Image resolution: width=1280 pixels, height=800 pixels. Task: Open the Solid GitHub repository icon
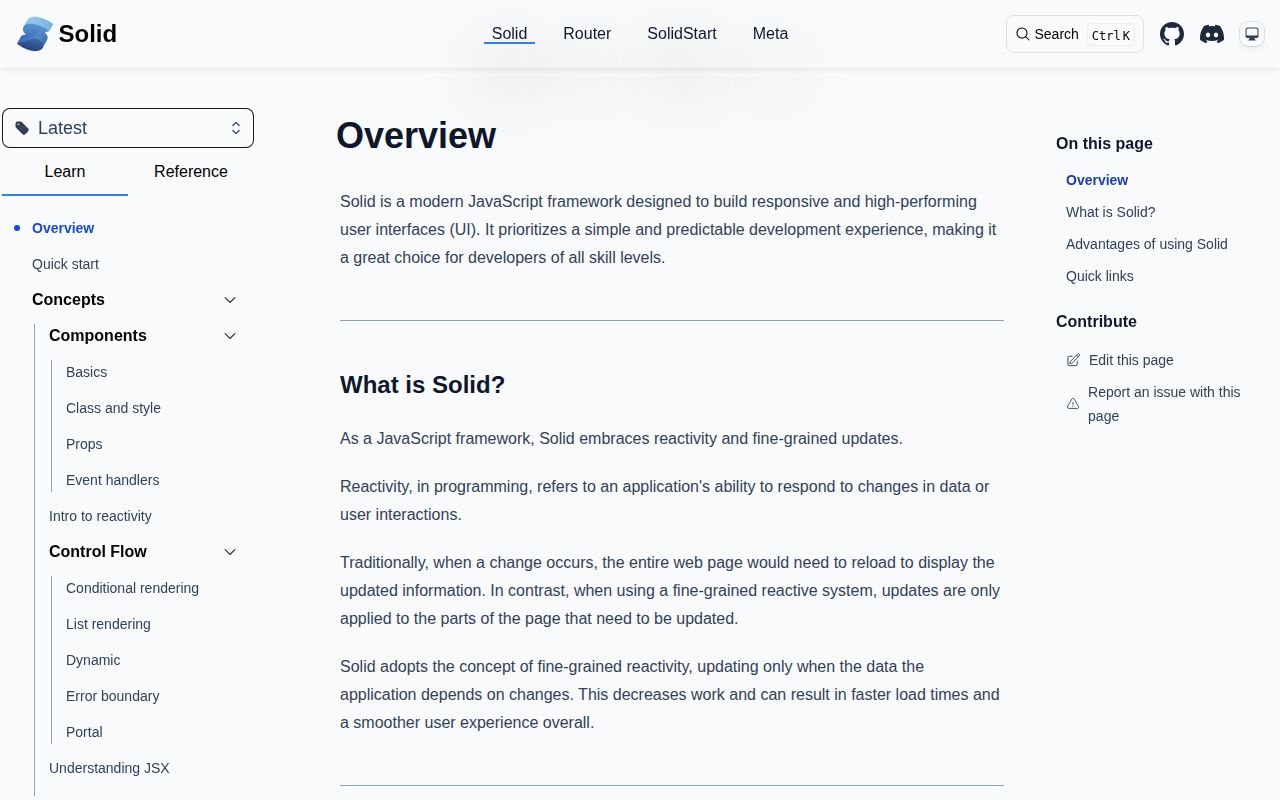(x=1172, y=34)
